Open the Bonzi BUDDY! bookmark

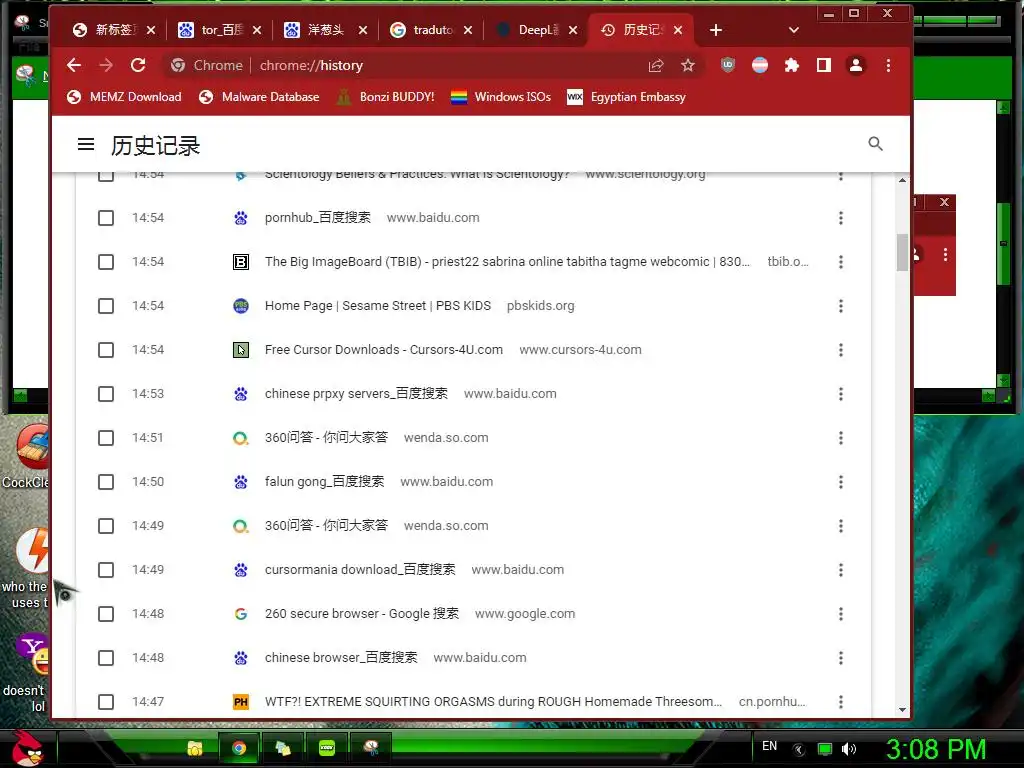[385, 97]
